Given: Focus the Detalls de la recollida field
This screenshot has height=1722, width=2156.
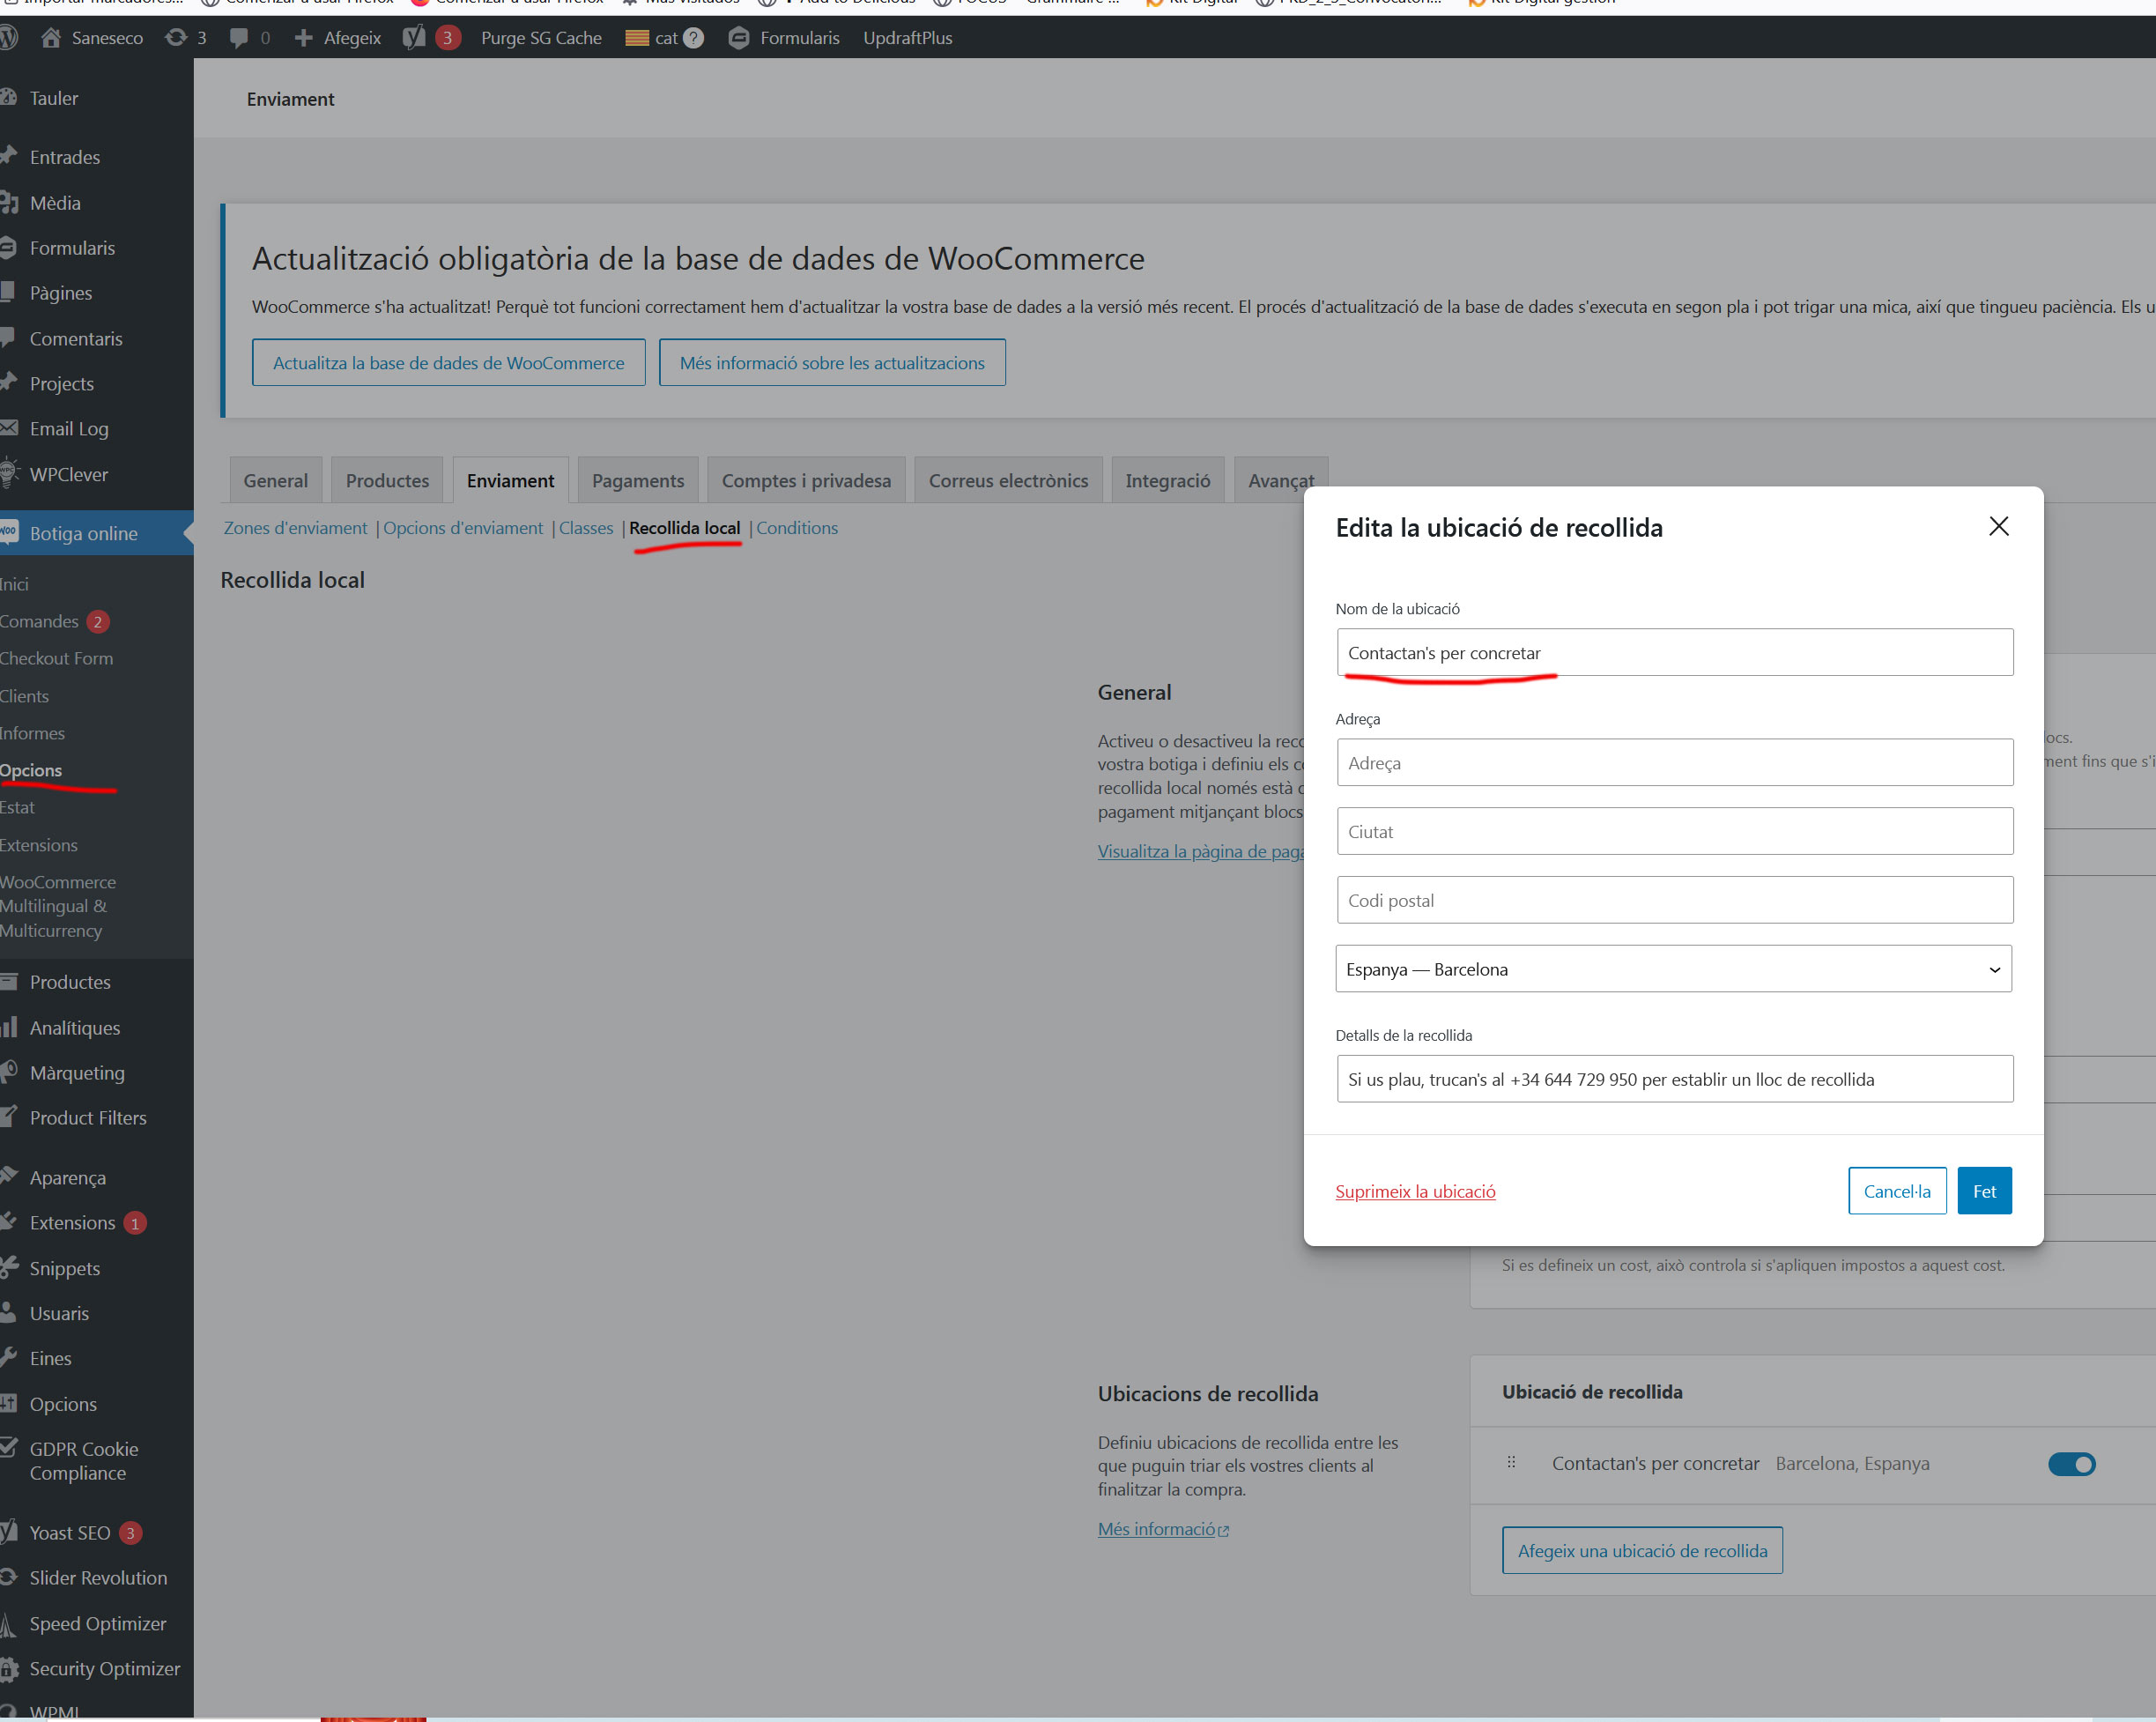Looking at the screenshot, I should point(1675,1079).
